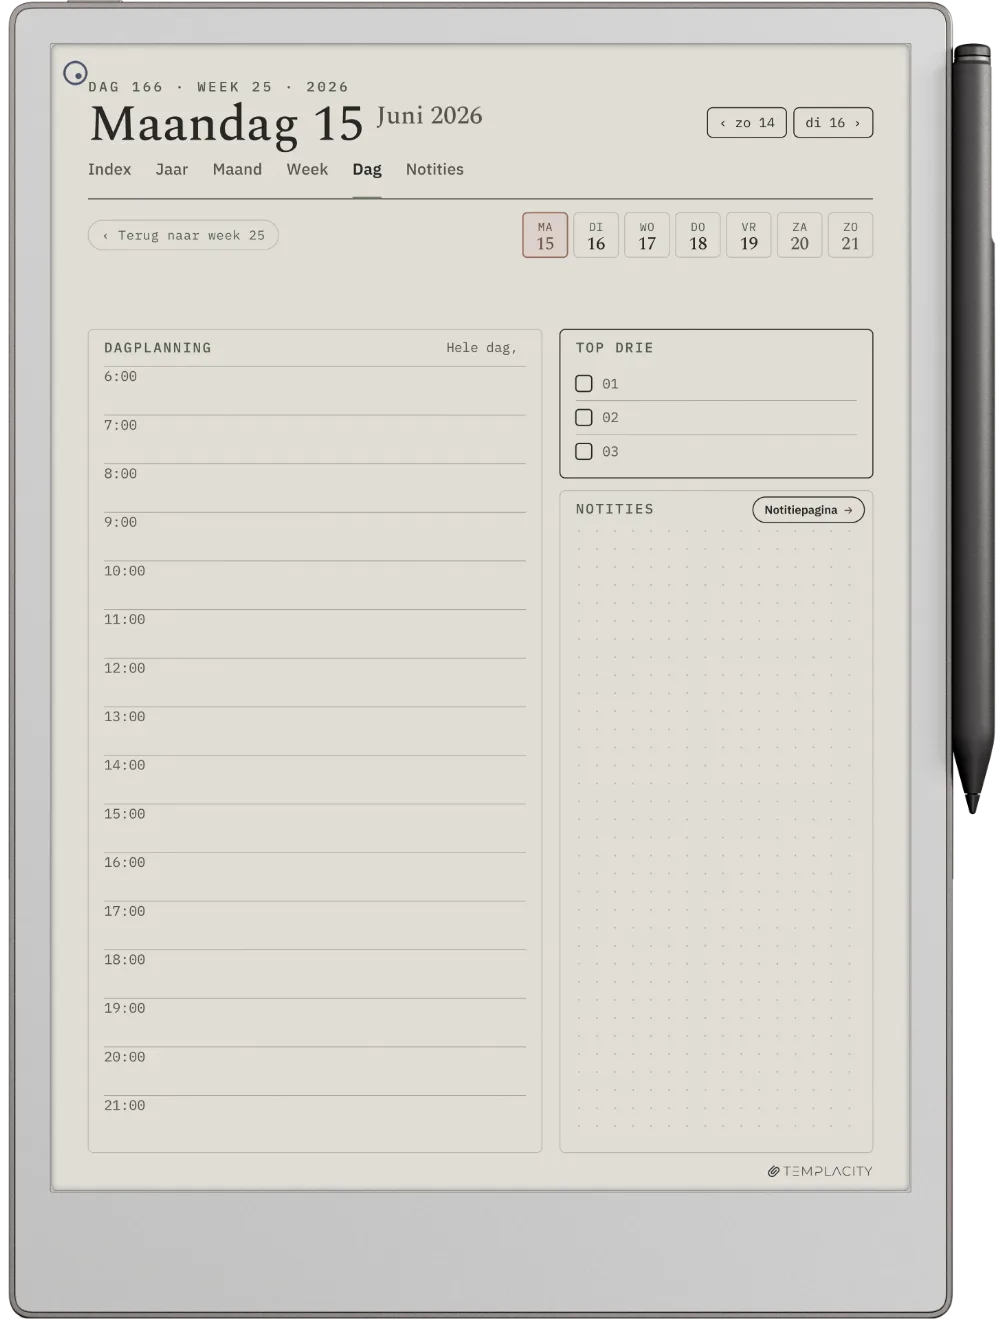Open the Notitiepagina link
Screen dimensions: 1000x1319
coord(808,510)
